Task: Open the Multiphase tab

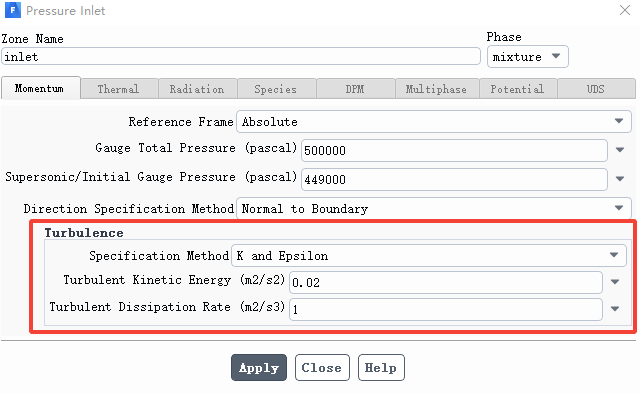Action: point(436,89)
